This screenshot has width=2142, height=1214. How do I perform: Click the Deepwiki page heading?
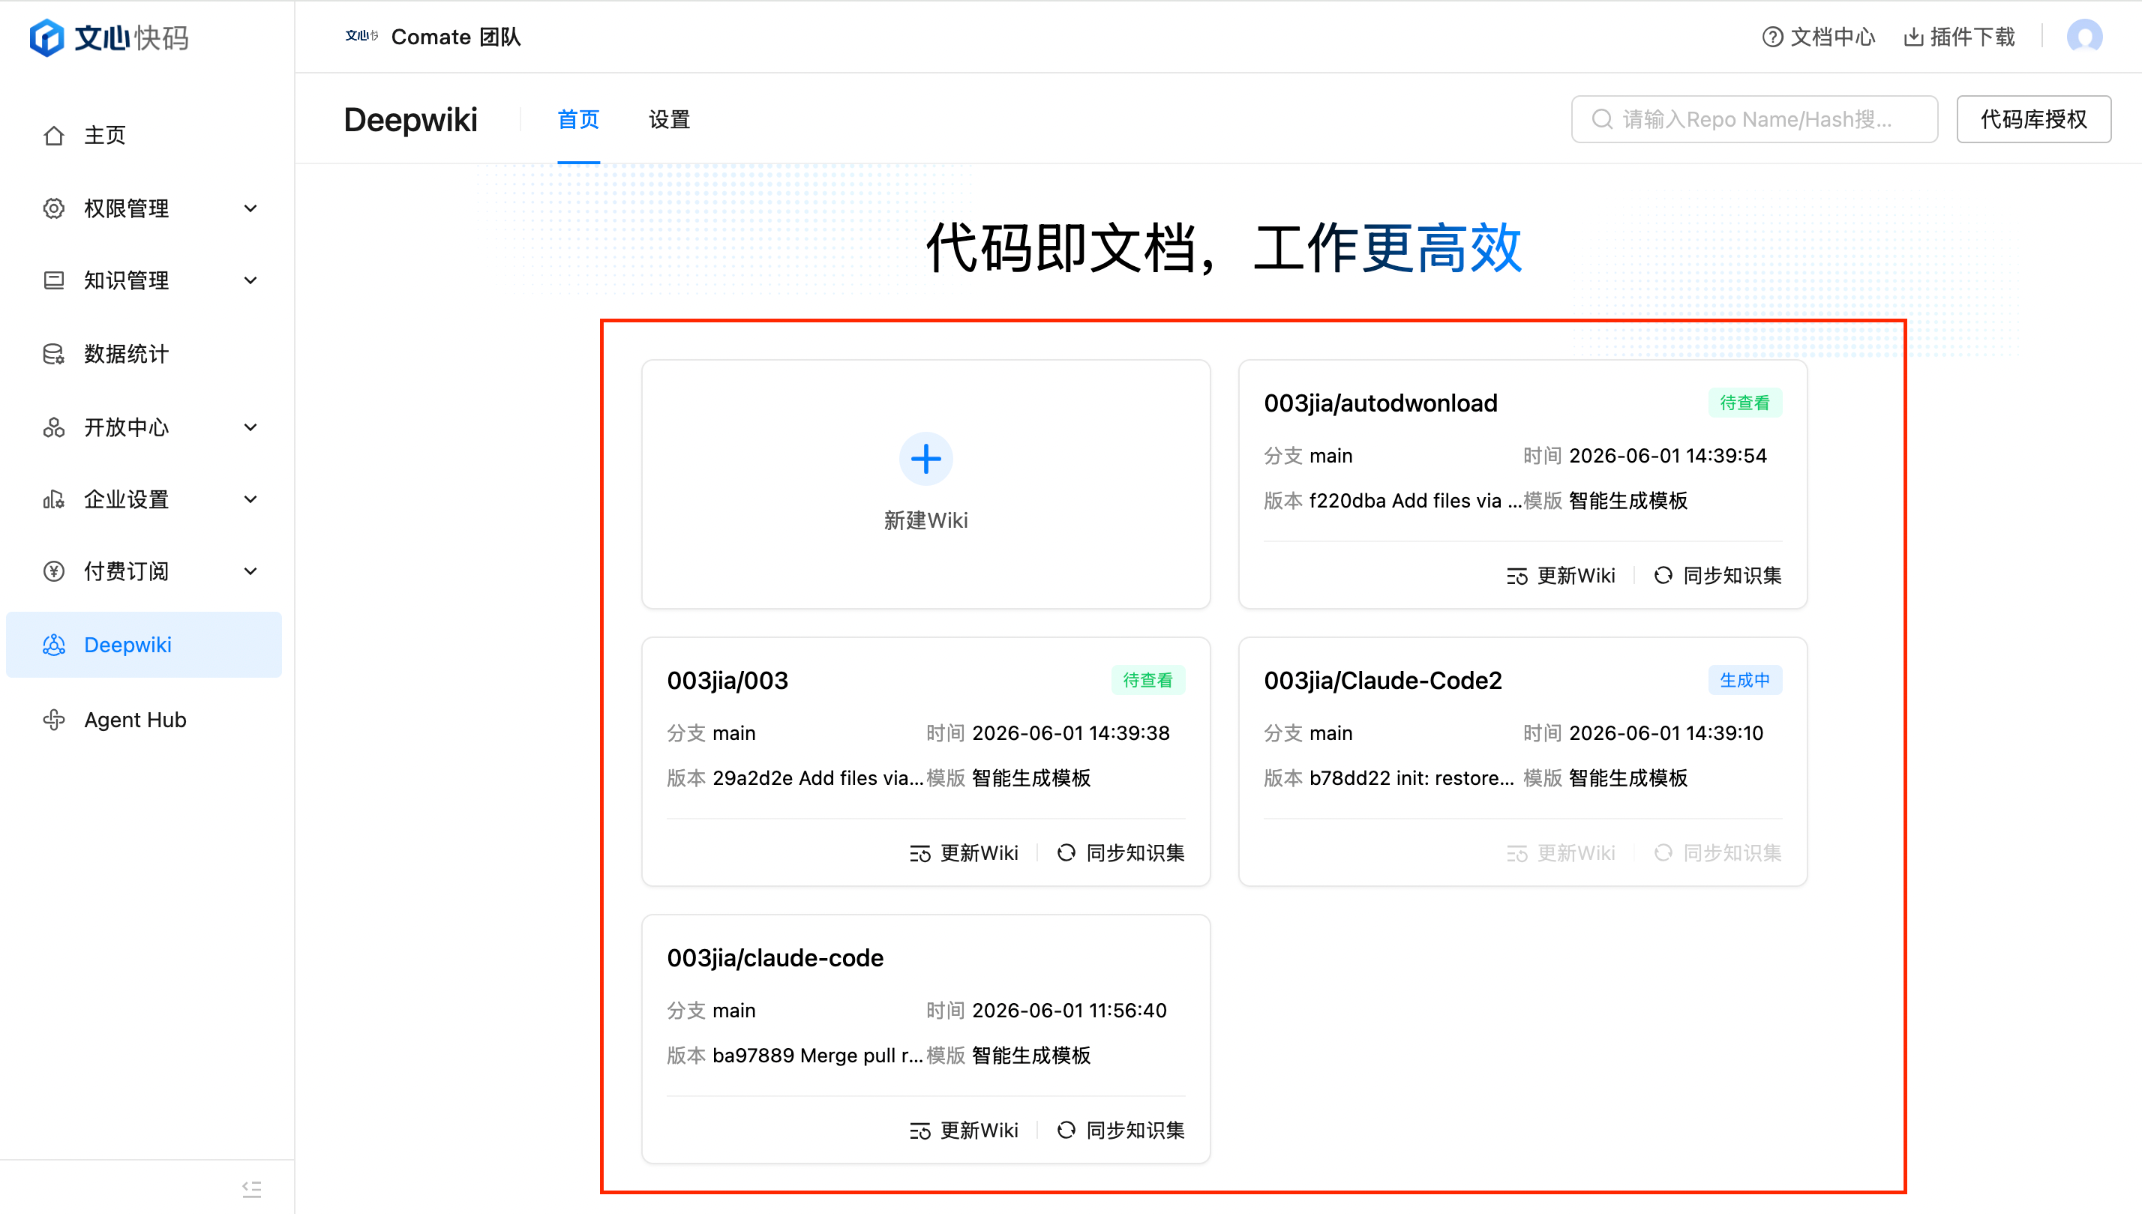click(411, 120)
